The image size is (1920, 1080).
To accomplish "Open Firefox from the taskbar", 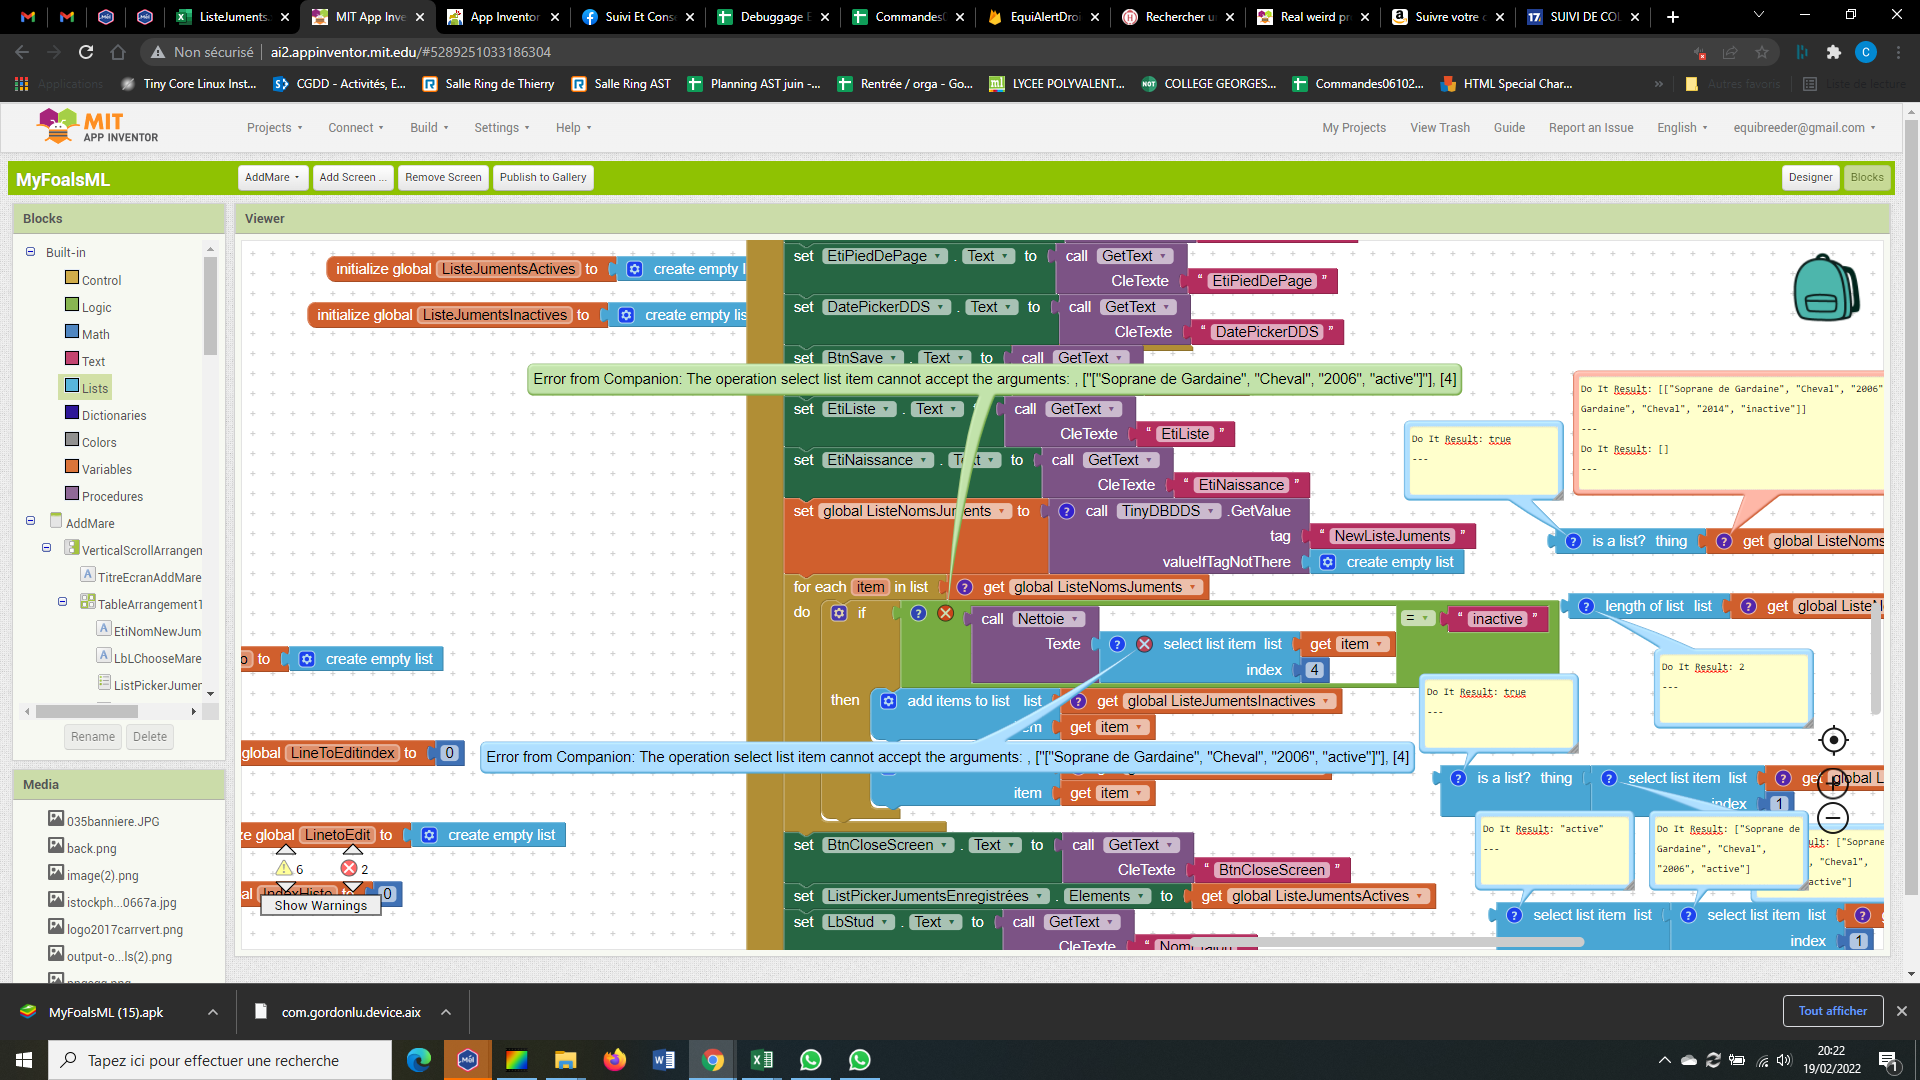I will (x=615, y=1060).
